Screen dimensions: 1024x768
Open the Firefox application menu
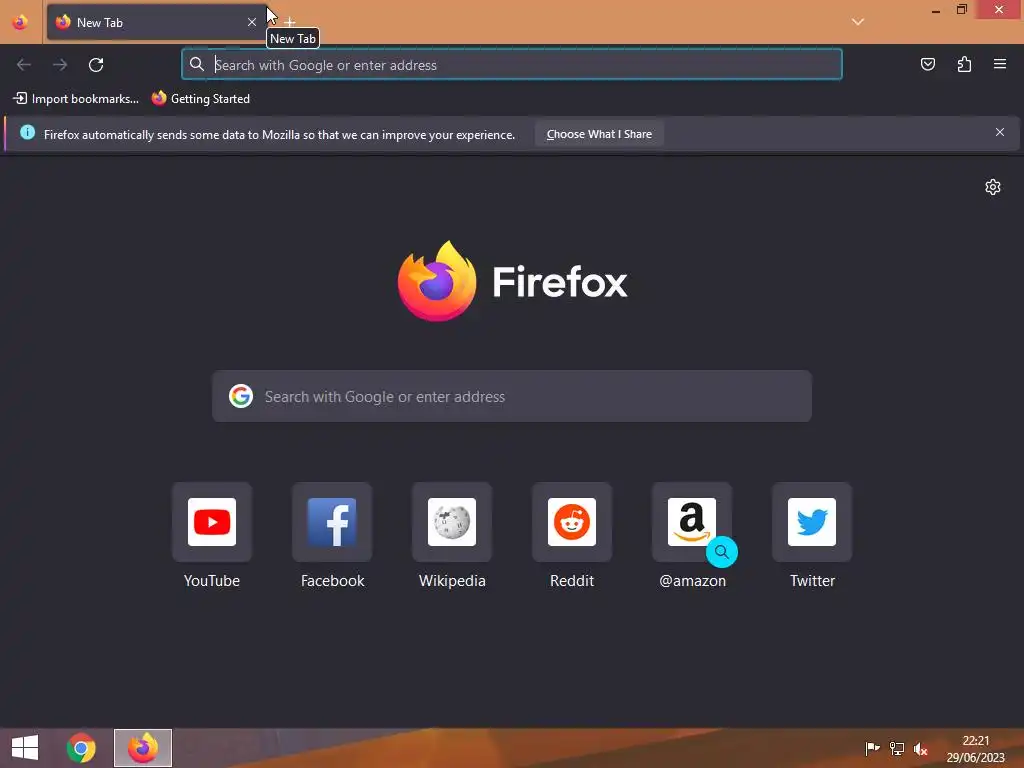click(1000, 64)
